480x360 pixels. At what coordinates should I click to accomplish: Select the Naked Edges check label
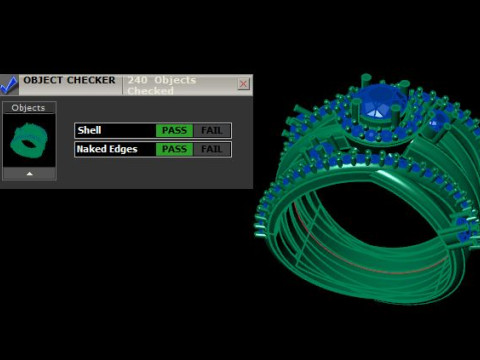point(107,149)
